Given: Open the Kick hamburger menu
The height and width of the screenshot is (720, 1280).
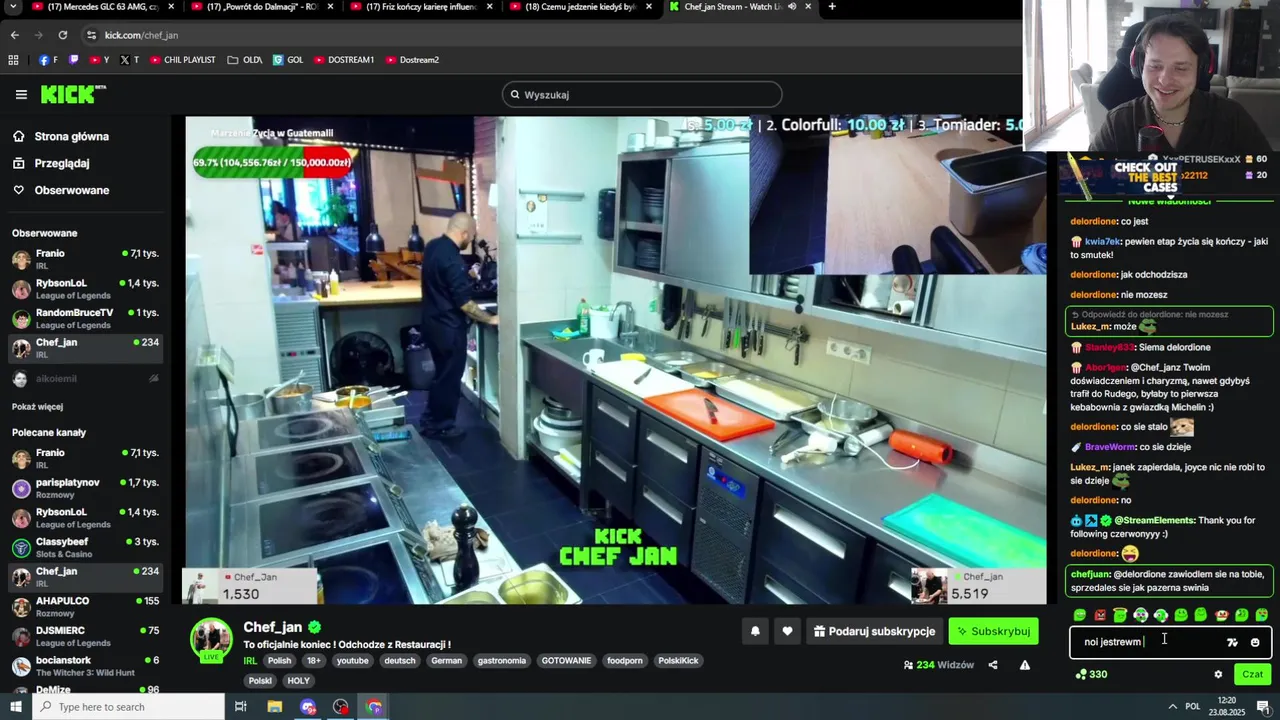Looking at the screenshot, I should point(21,95).
